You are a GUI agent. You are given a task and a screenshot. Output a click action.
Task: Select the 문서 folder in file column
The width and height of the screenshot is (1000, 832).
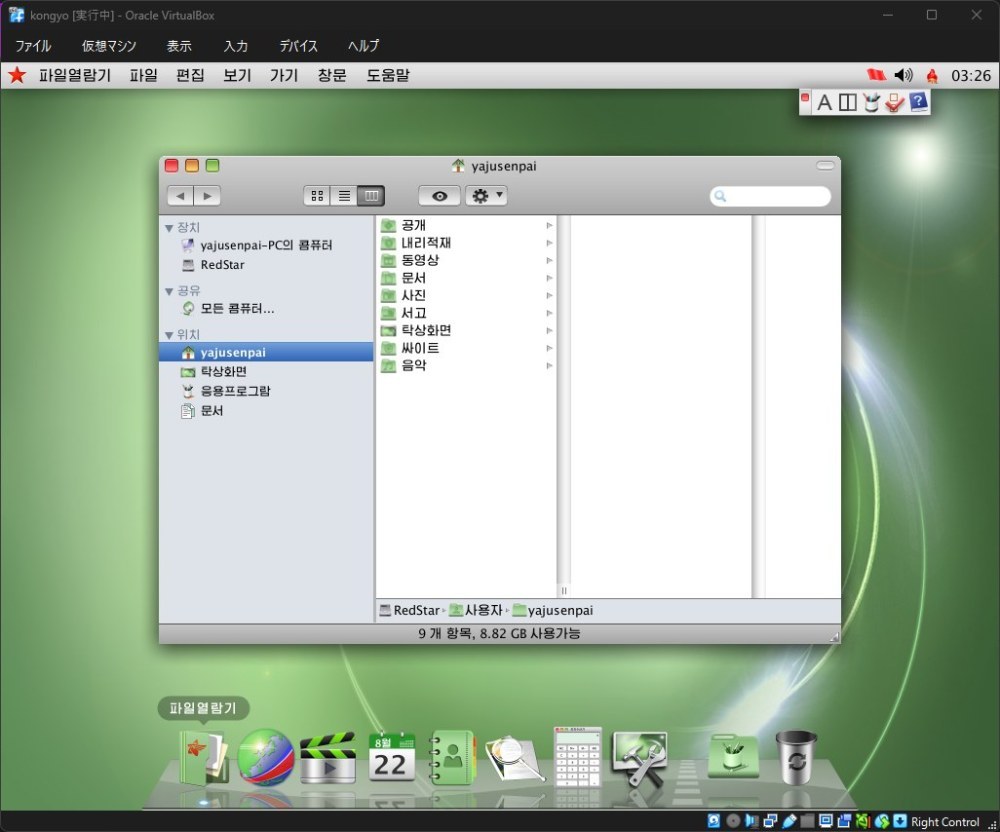click(x=466, y=278)
